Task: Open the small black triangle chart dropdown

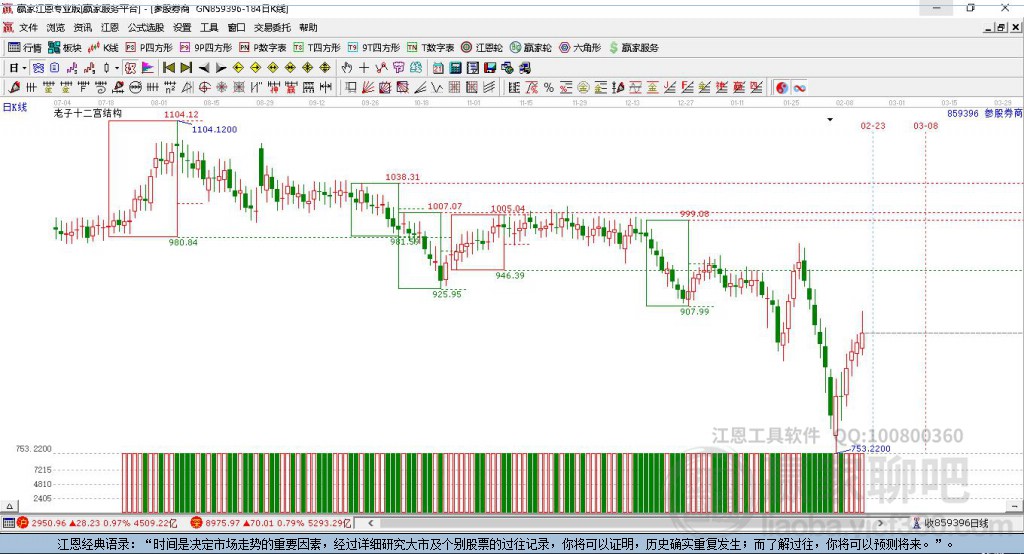Action: pyautogui.click(x=830, y=120)
